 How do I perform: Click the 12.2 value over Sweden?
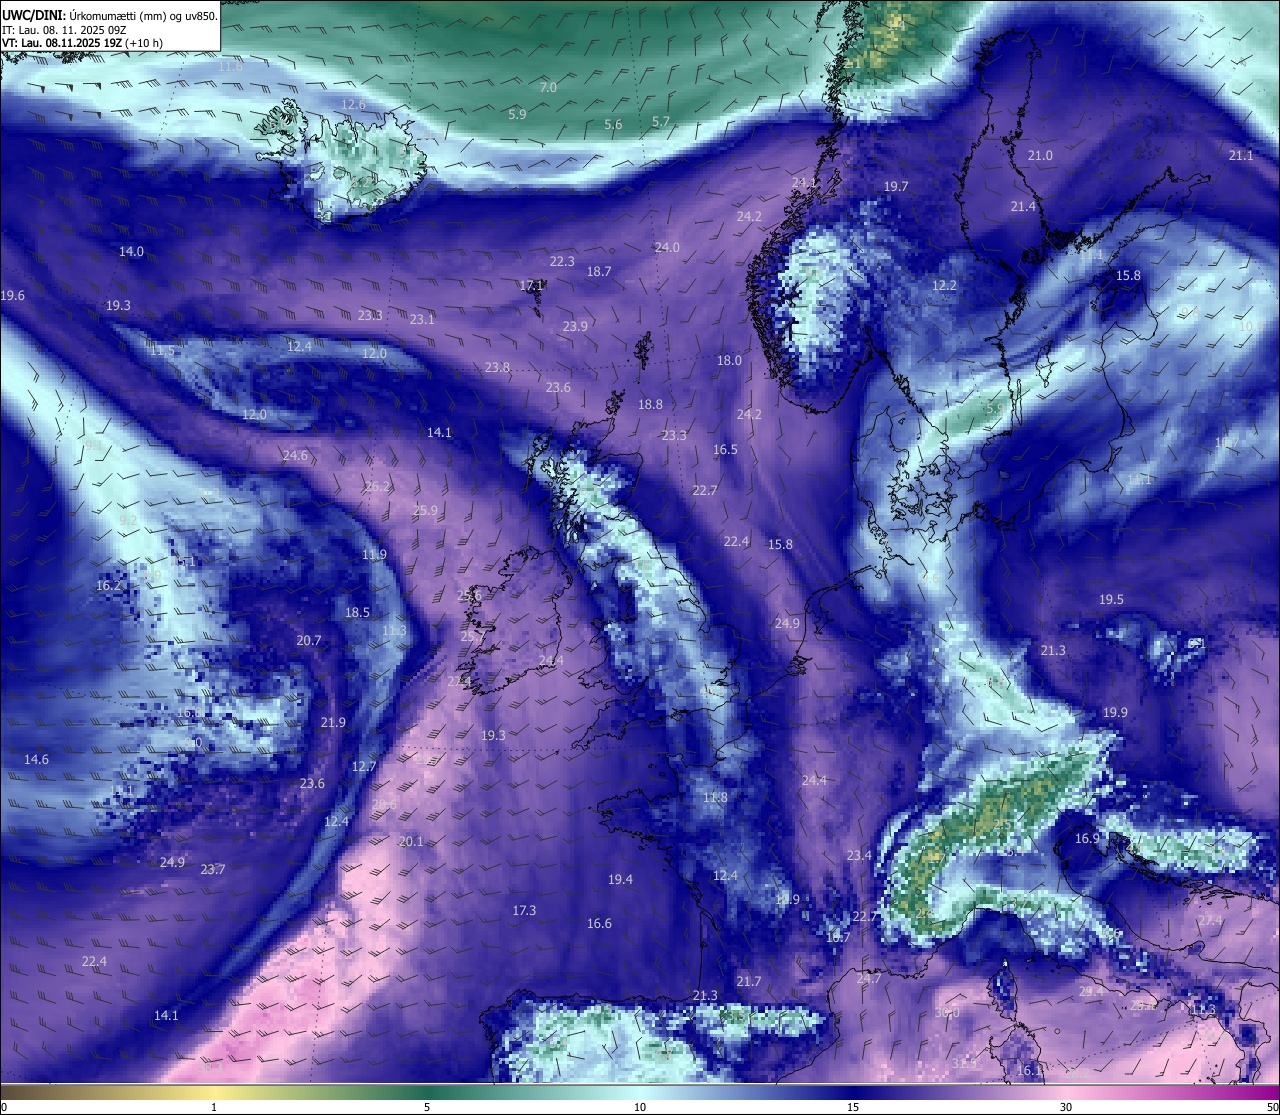(x=944, y=286)
